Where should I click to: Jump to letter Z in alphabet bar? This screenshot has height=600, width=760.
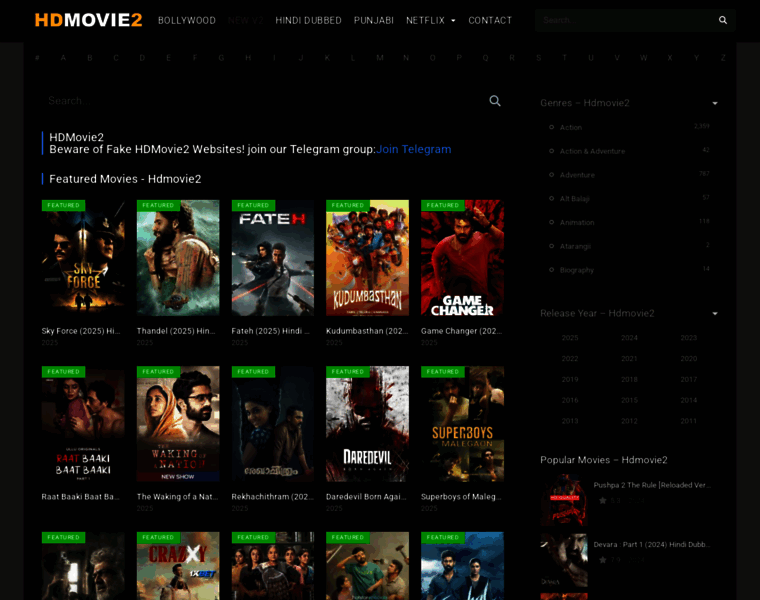click(723, 58)
